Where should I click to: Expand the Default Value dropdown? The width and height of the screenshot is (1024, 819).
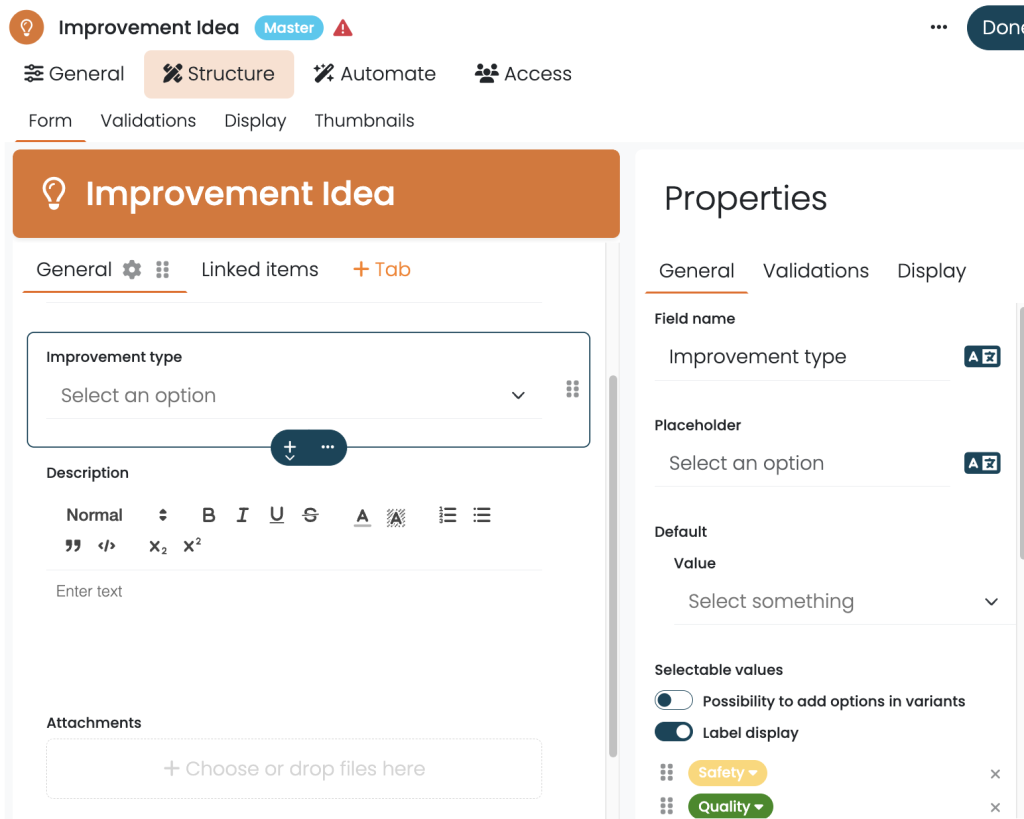[x=843, y=602]
